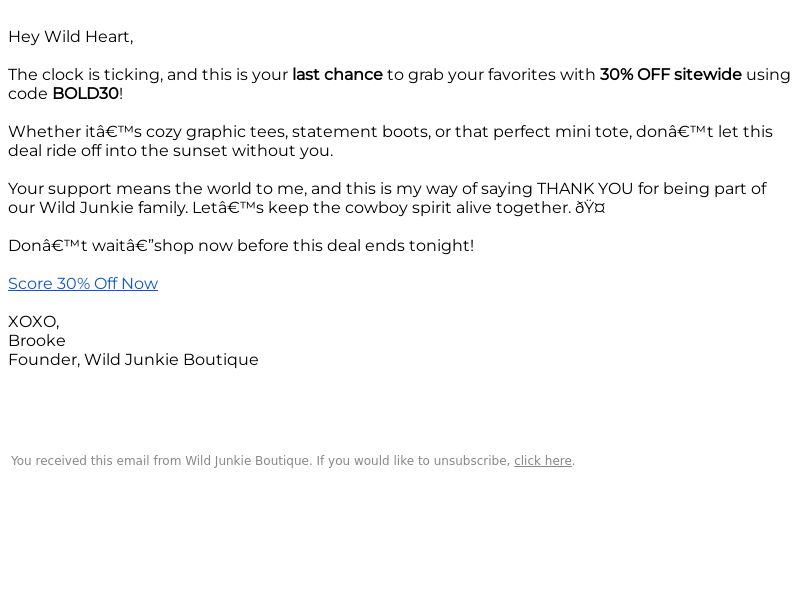The image size is (800, 600).
Task: Click the capitalized "THANK YOU" text
Action: pos(584,189)
